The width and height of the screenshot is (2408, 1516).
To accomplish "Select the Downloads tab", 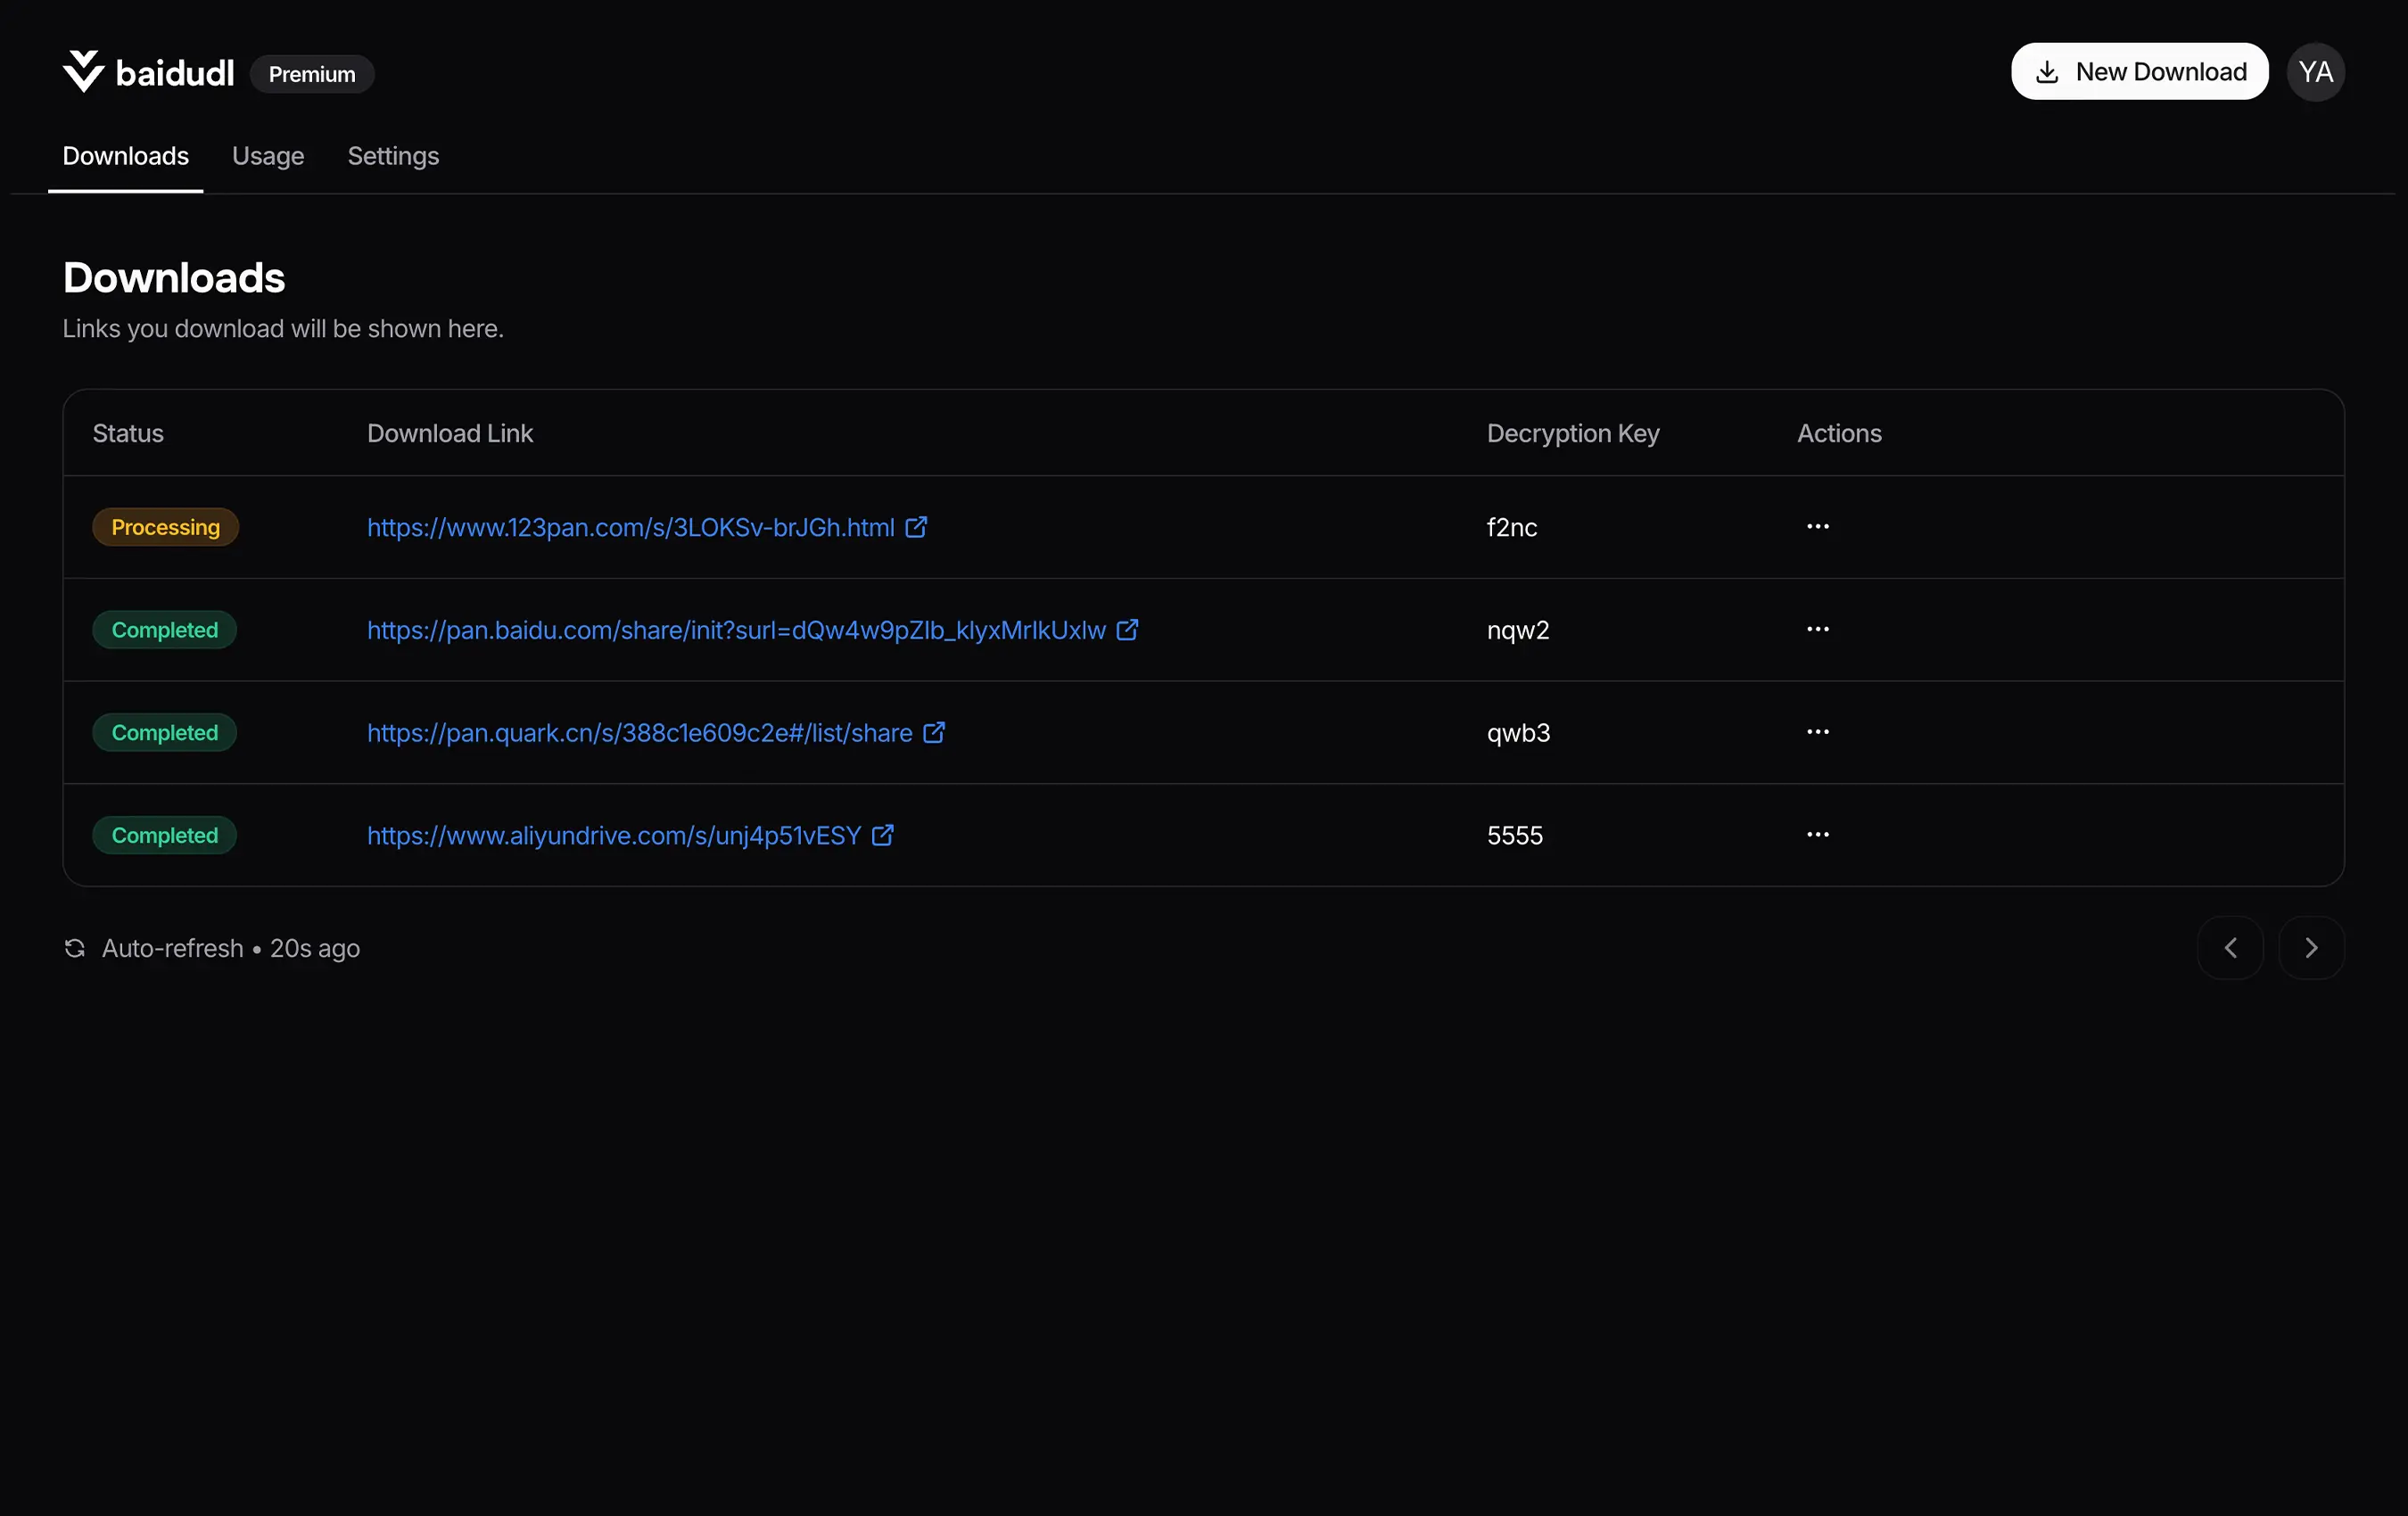I will (125, 156).
